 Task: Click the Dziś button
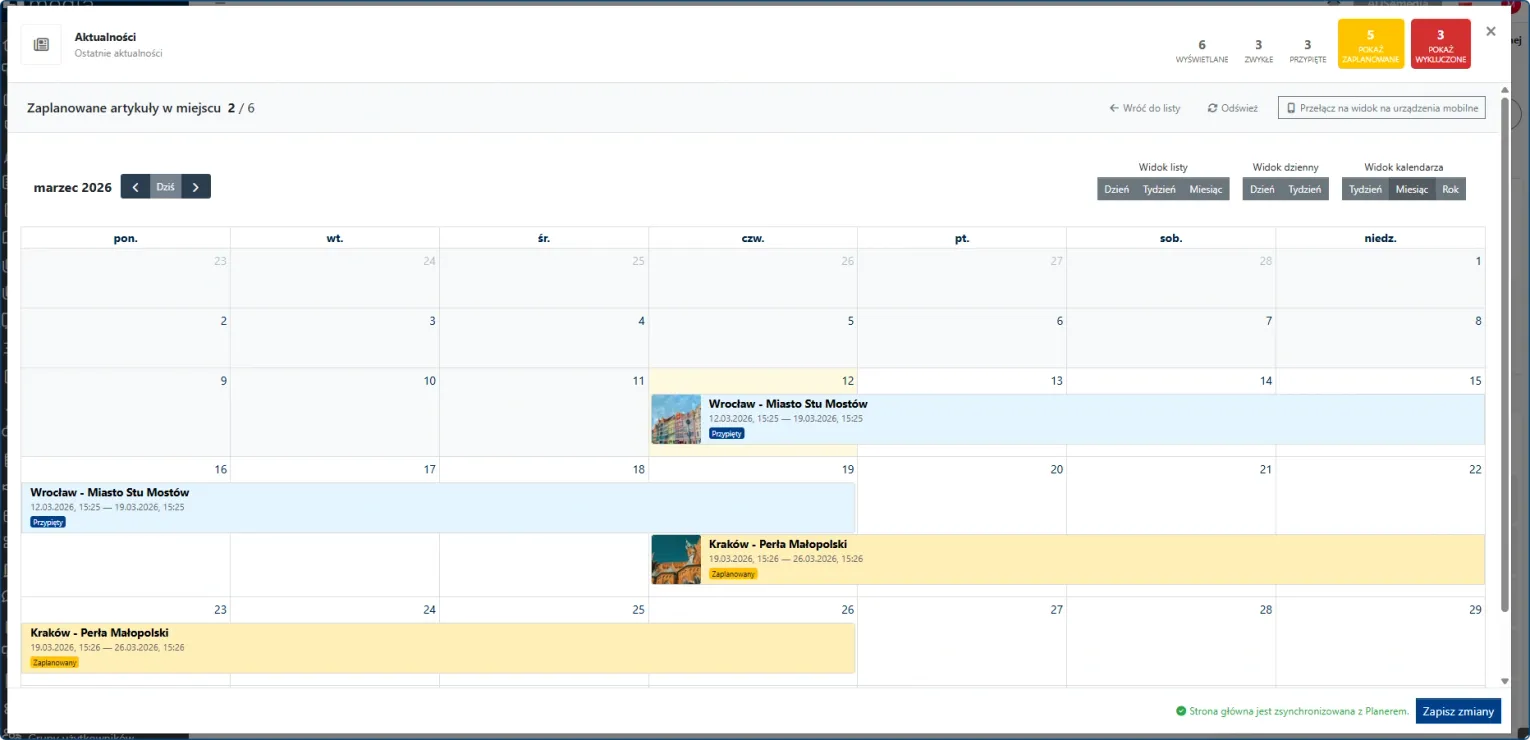click(x=166, y=187)
